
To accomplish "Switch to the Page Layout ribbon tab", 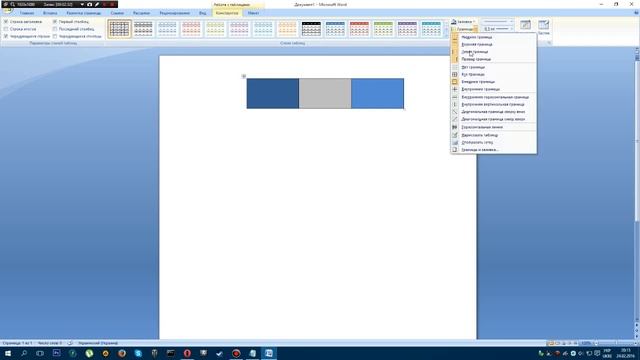I will (84, 13).
